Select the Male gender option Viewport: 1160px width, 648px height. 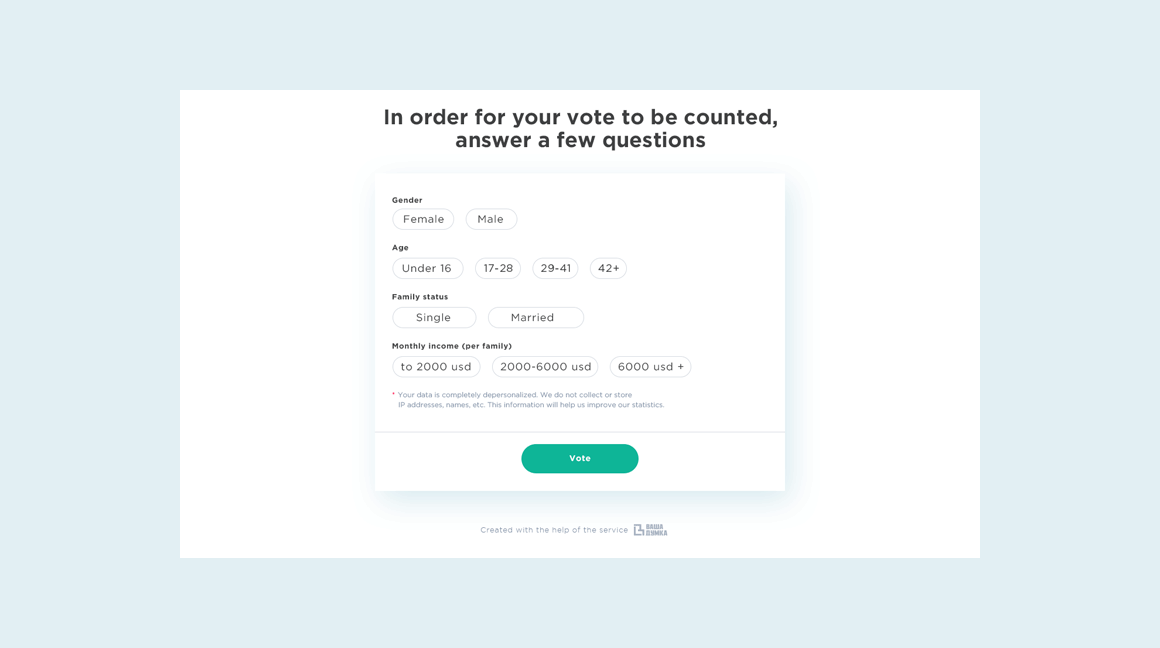point(491,219)
